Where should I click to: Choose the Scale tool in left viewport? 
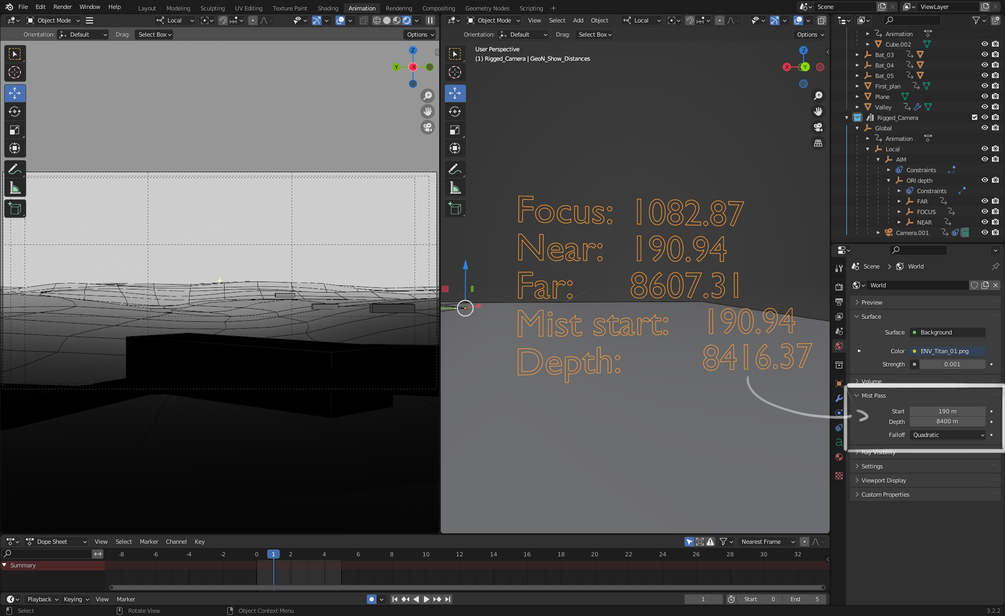[x=14, y=130]
